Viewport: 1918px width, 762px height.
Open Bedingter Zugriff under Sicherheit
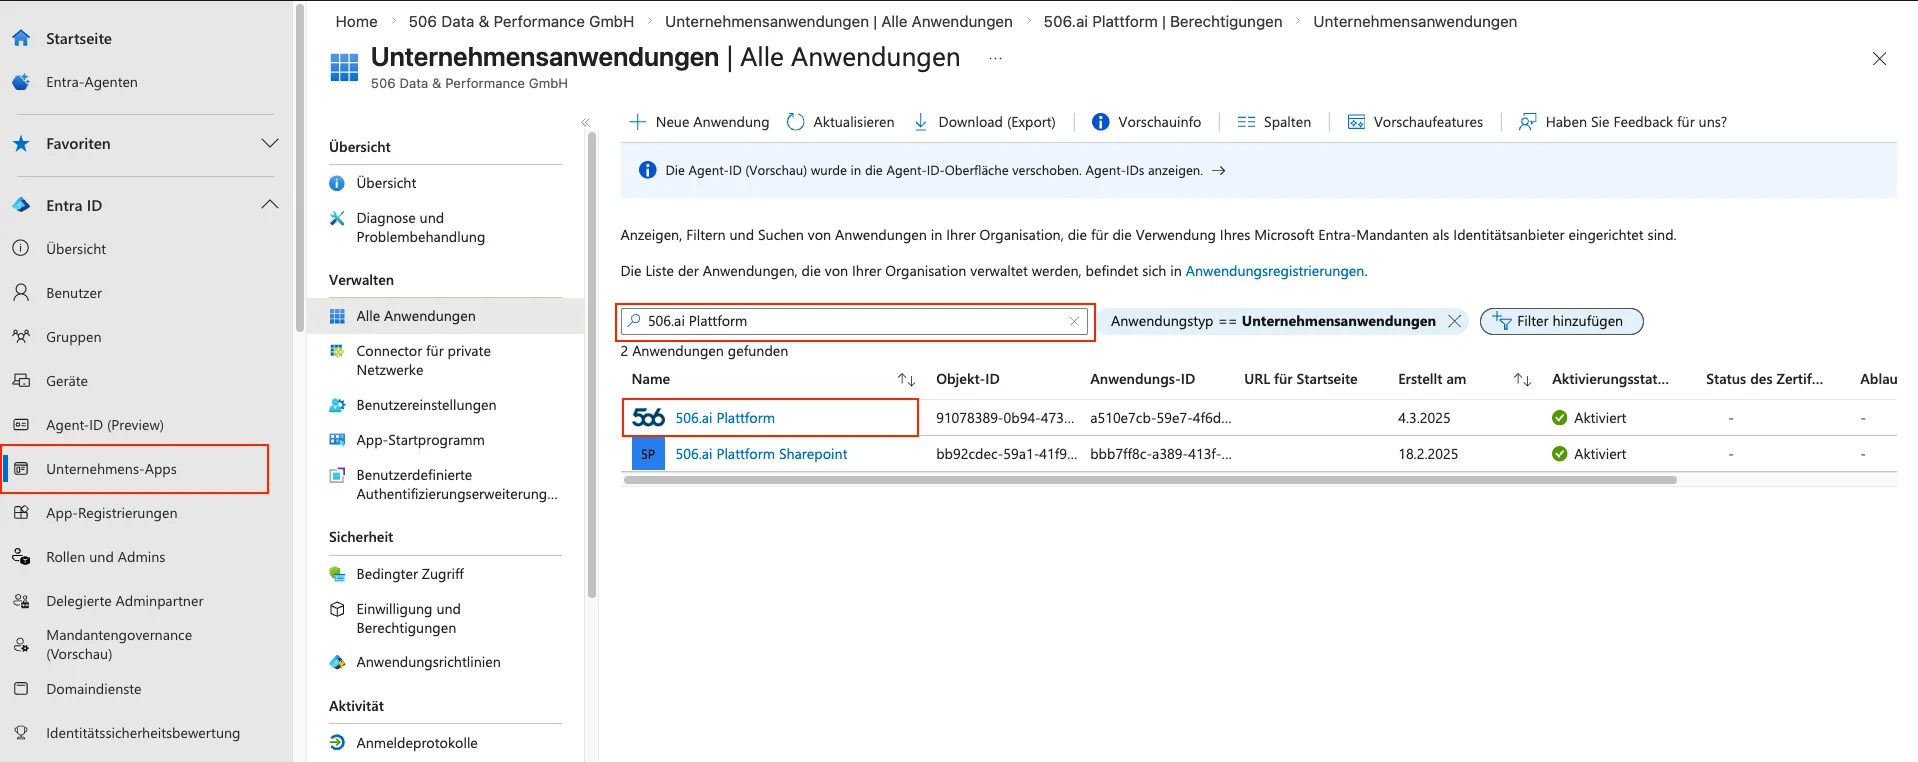410,574
